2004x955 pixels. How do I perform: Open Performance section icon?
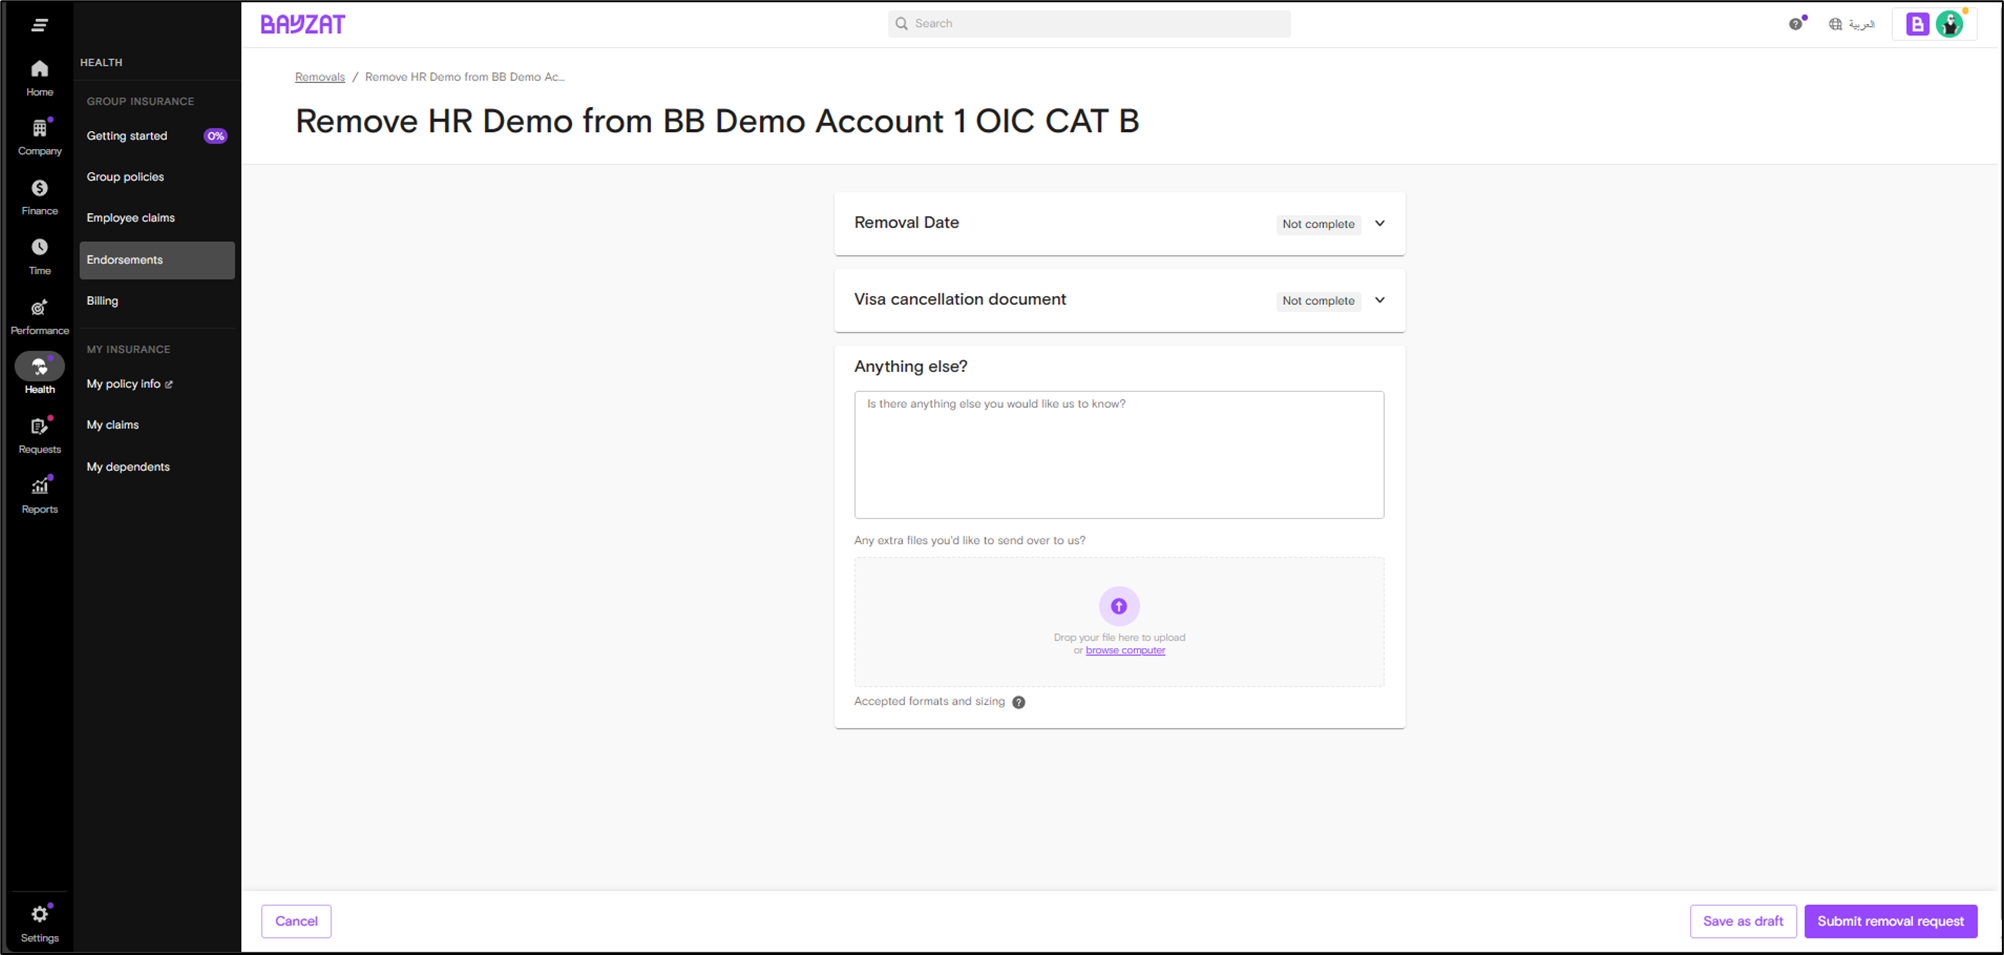39,308
